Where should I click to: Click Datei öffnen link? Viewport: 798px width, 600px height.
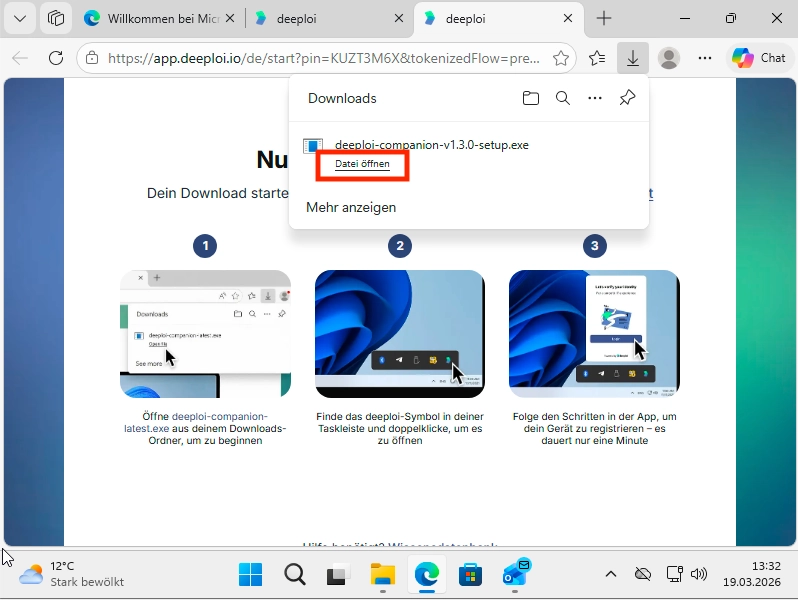pos(362,164)
